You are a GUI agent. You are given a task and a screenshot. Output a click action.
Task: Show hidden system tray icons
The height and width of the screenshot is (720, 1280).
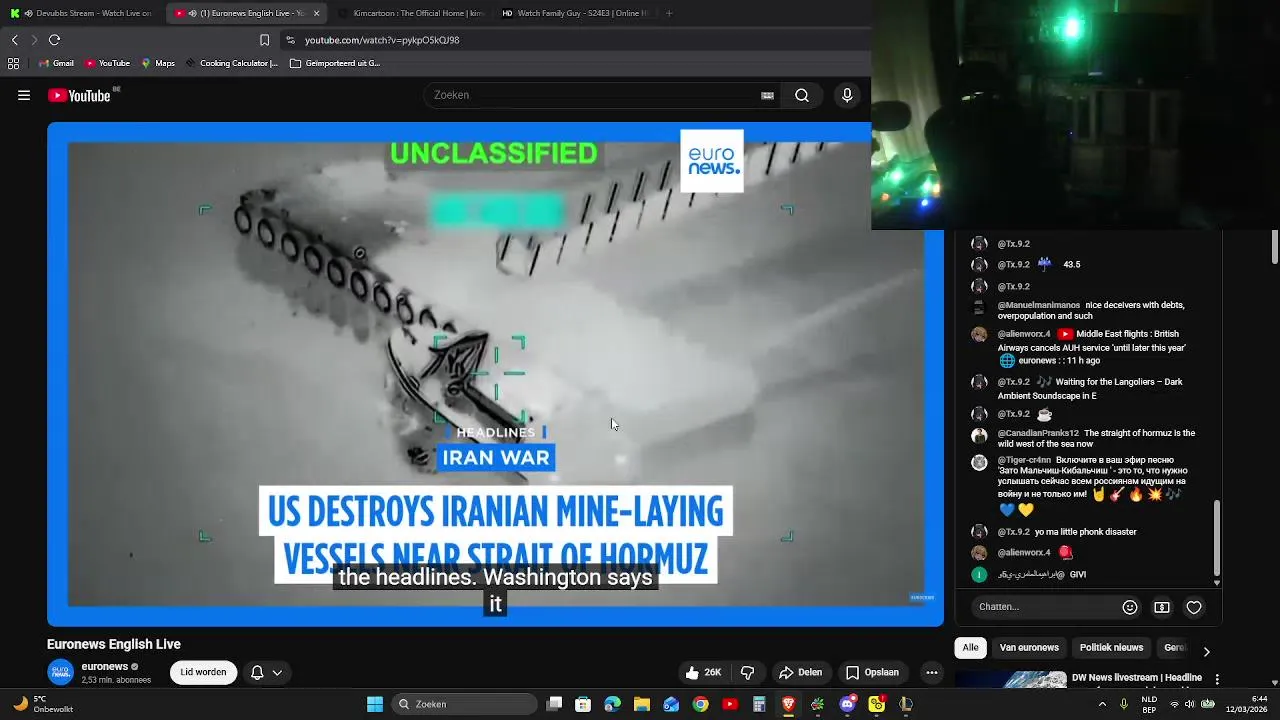pos(1102,704)
